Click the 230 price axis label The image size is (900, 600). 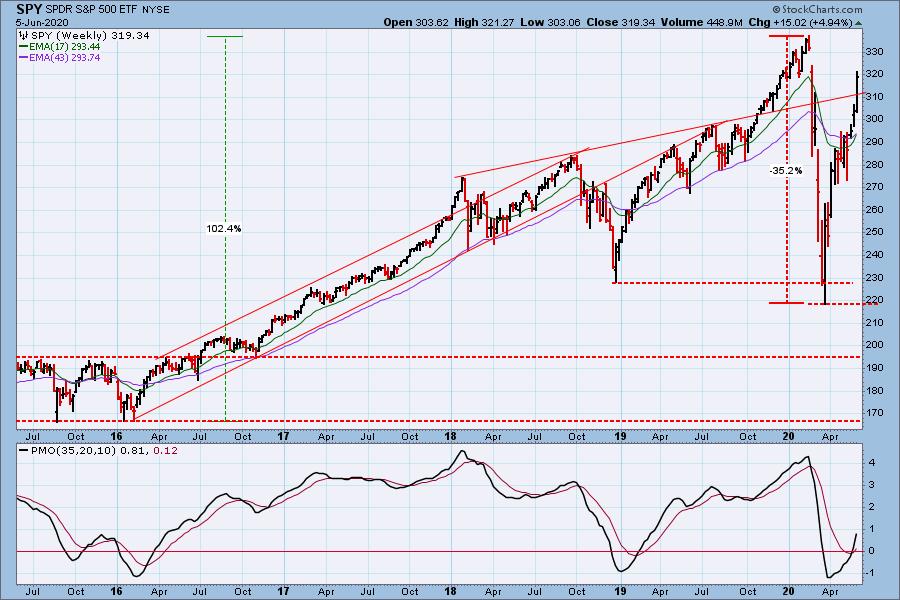pyautogui.click(x=874, y=277)
